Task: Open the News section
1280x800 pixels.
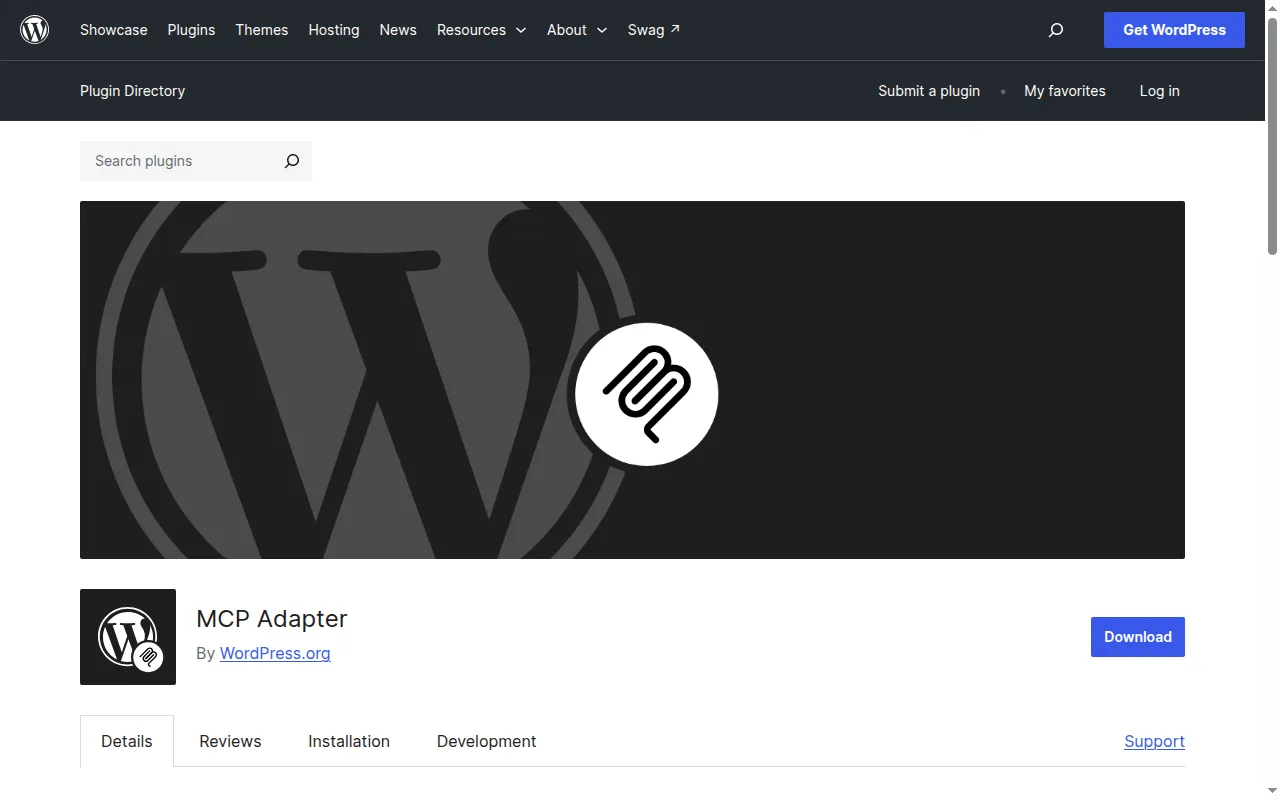Action: [398, 30]
